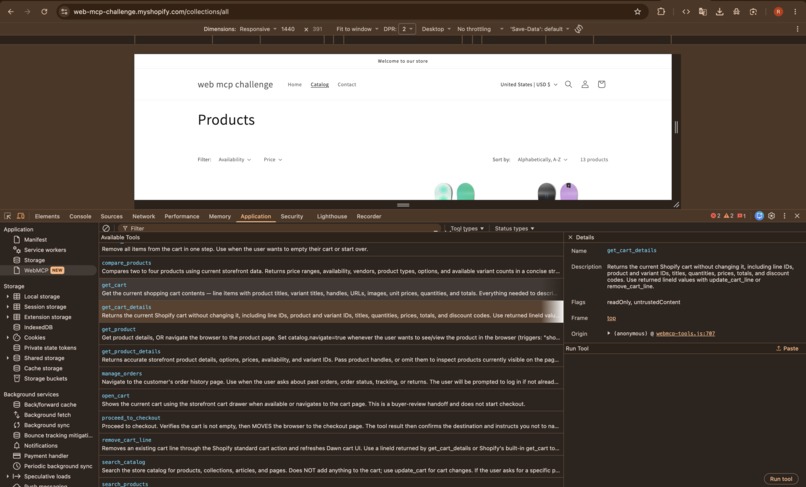Open the browser extensions puzzle icon
The image size is (806, 487).
(661, 11)
